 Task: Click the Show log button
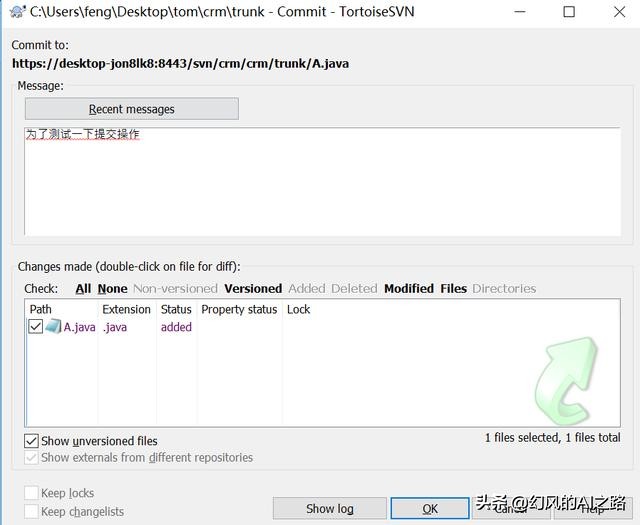coord(330,509)
